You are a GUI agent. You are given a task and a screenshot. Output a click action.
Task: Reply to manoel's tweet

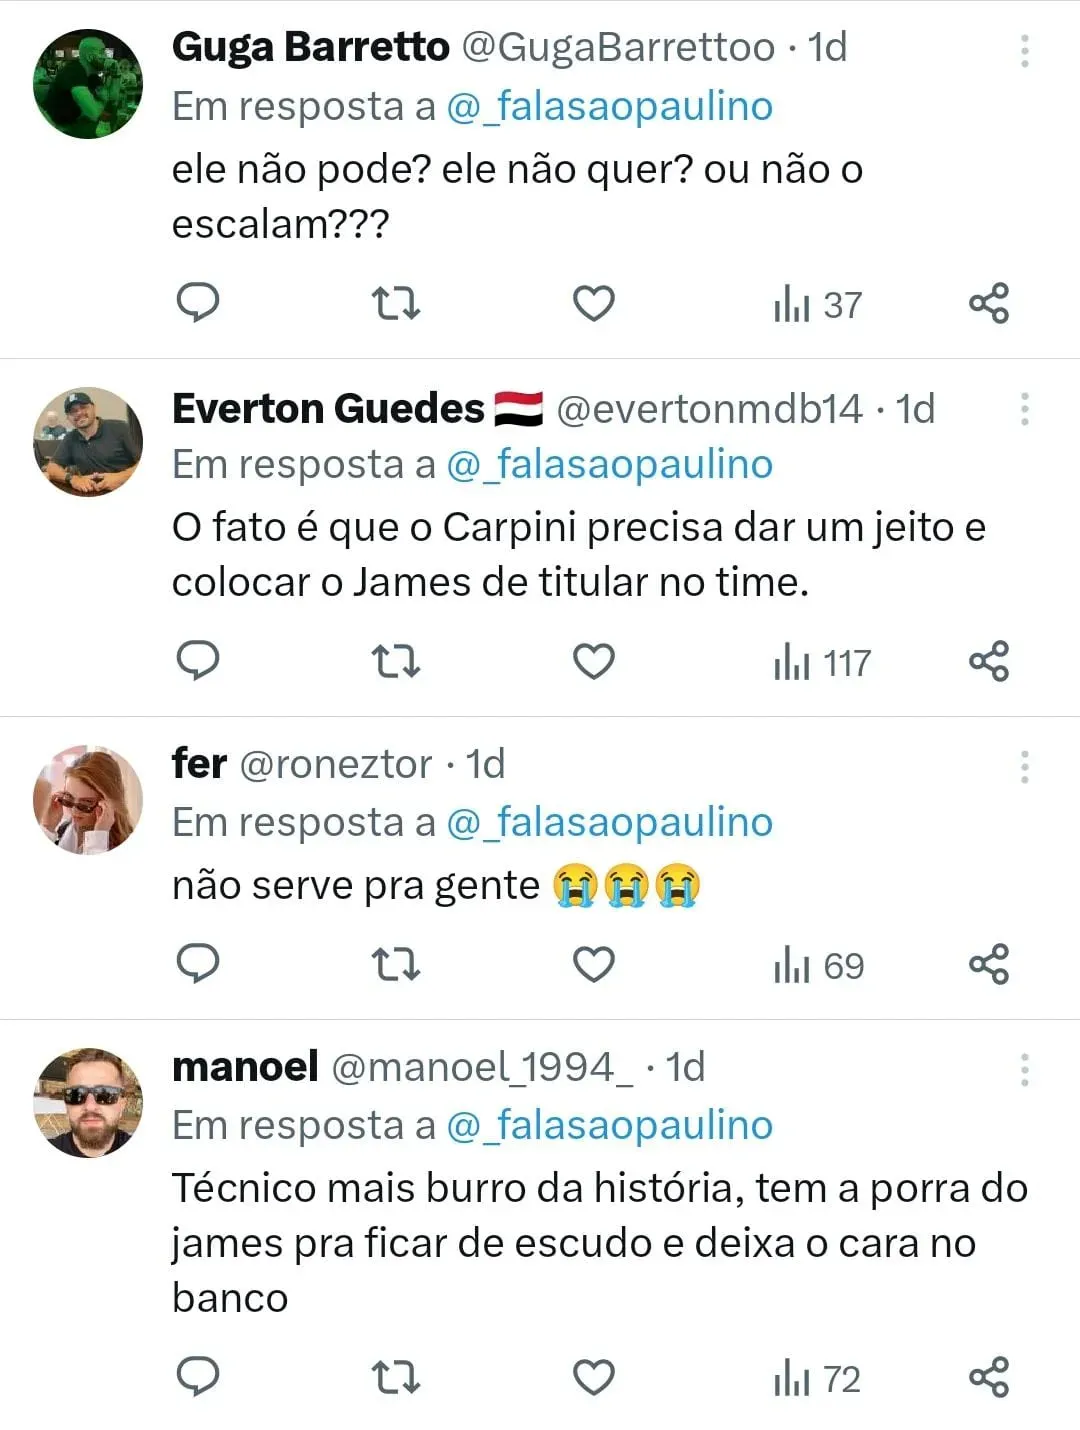pos(197,1377)
